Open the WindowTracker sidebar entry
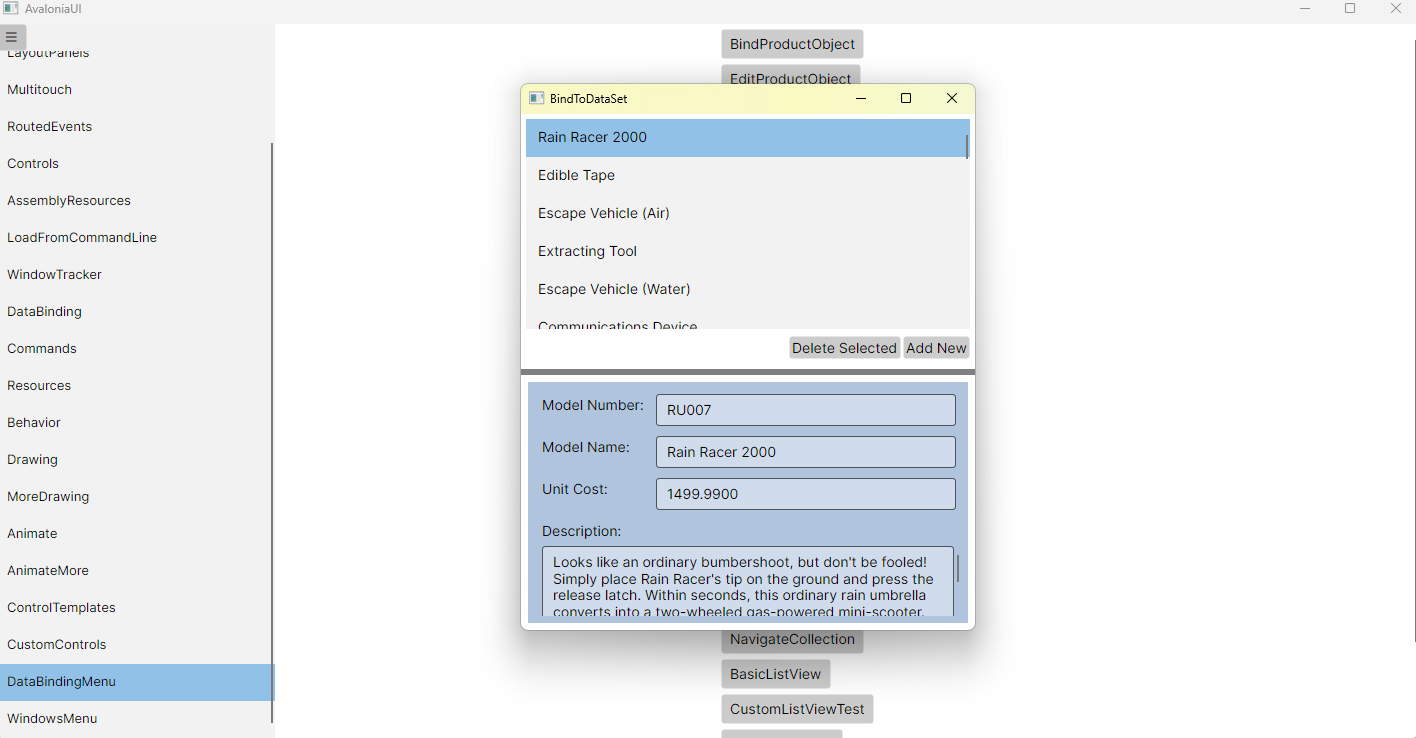Screen dimensions: 1416x738 click(135, 275)
